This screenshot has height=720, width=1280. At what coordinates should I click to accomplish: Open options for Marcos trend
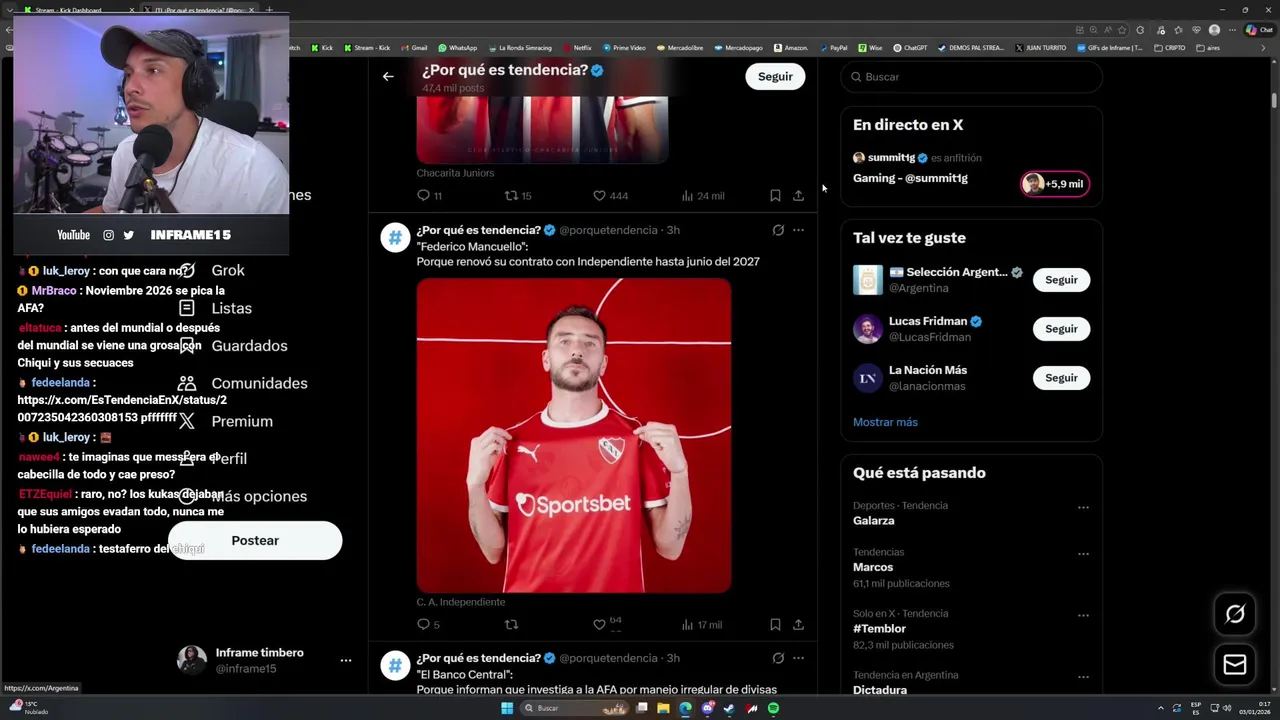(1083, 554)
